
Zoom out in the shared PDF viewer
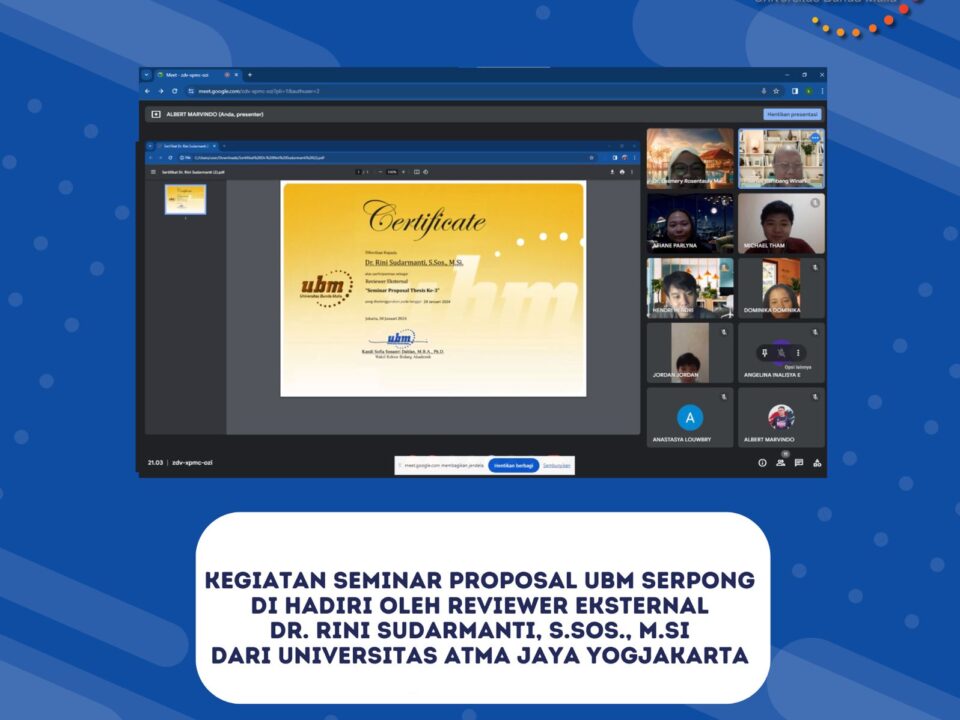pyautogui.click(x=380, y=172)
